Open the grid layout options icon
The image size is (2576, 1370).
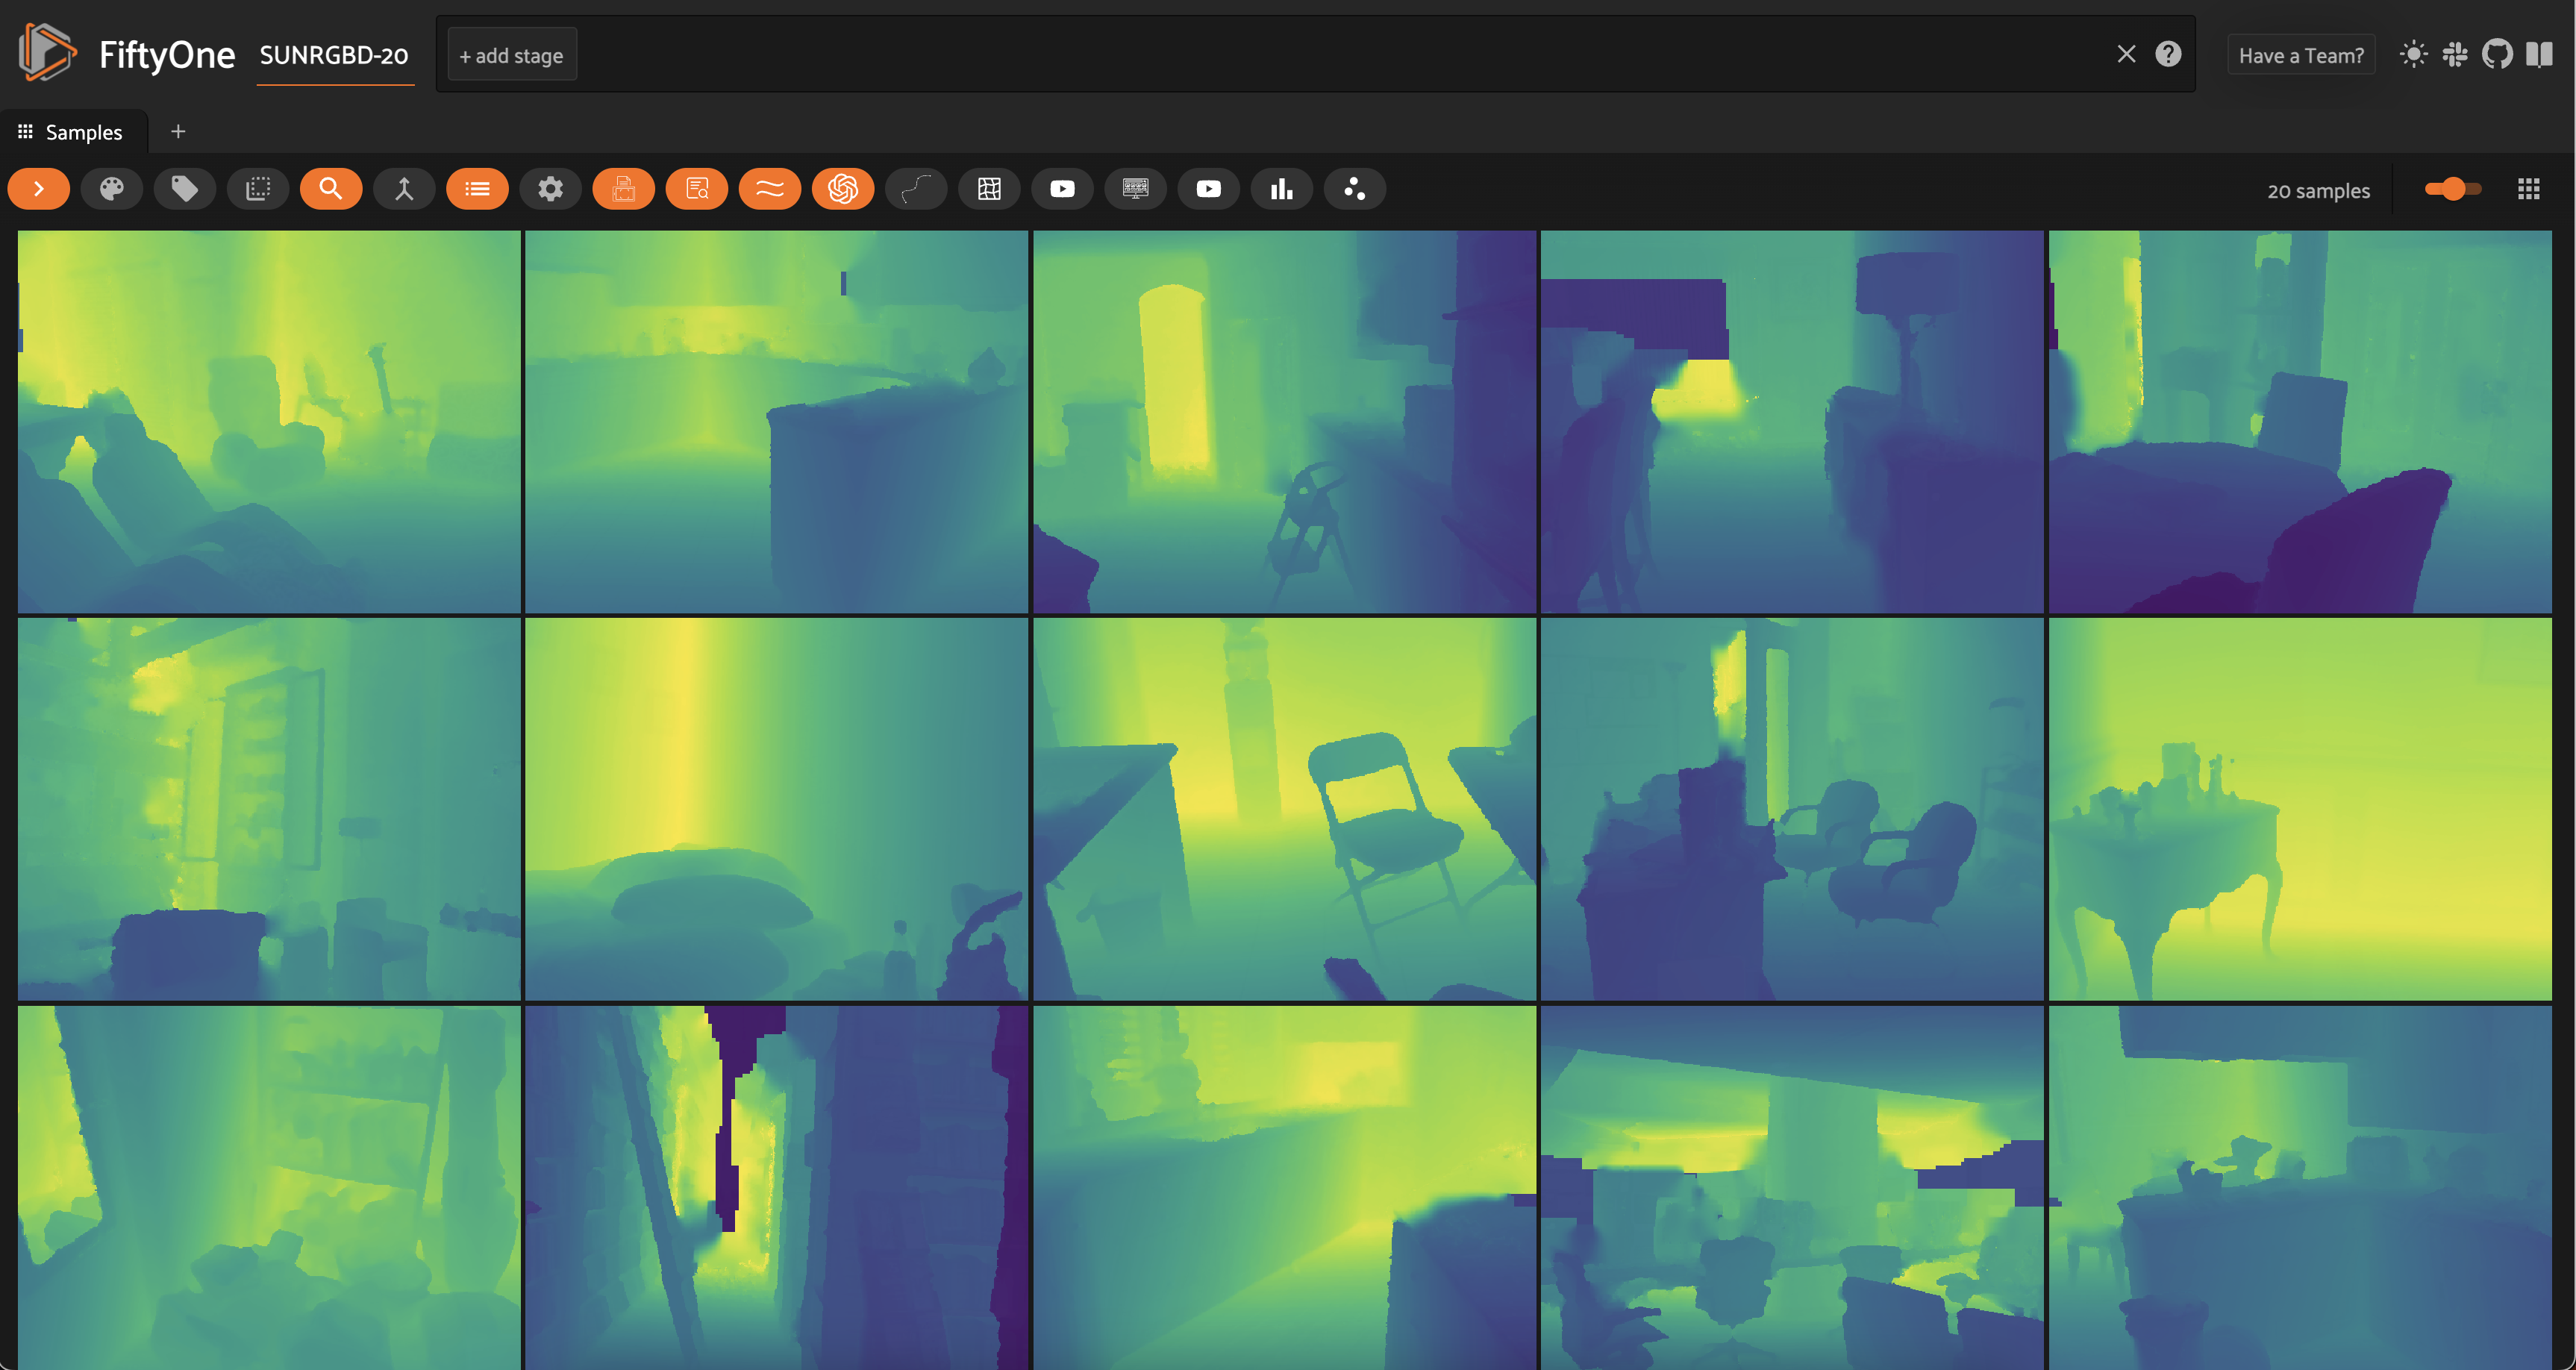pyautogui.click(x=2529, y=189)
